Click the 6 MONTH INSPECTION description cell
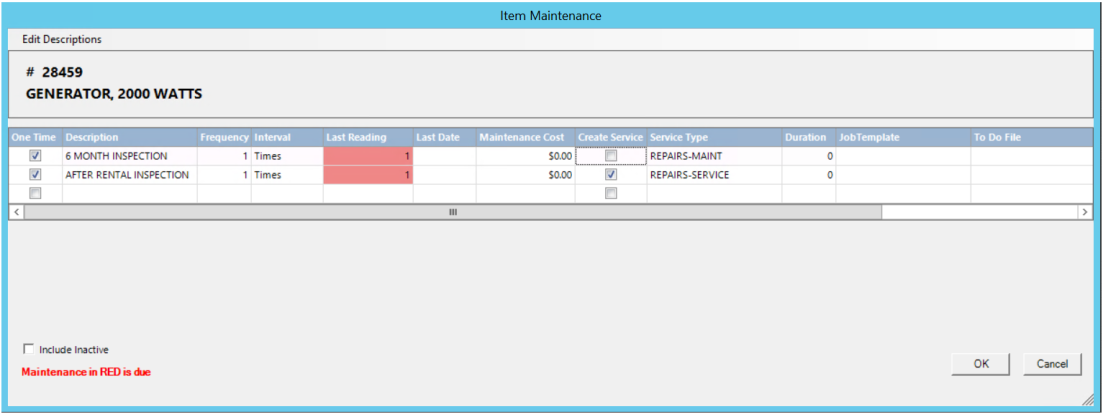Screen dimensions: 1103x414 point(129,156)
